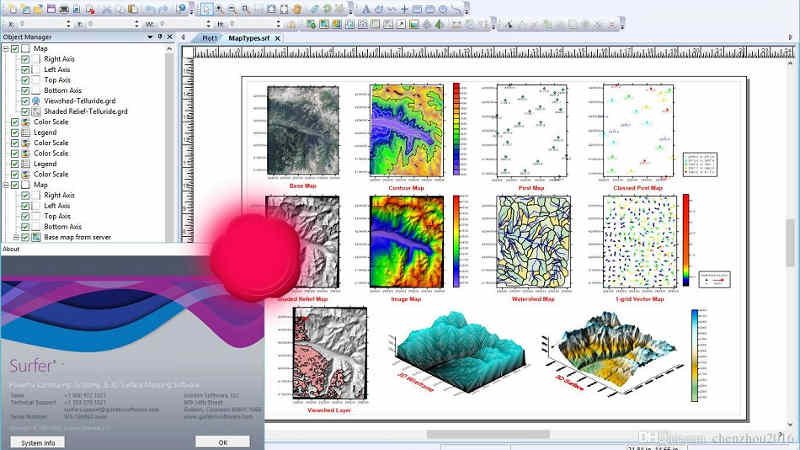Image resolution: width=800 pixels, height=450 pixels.
Task: Click the Base map from server layer icon
Action: [36, 237]
